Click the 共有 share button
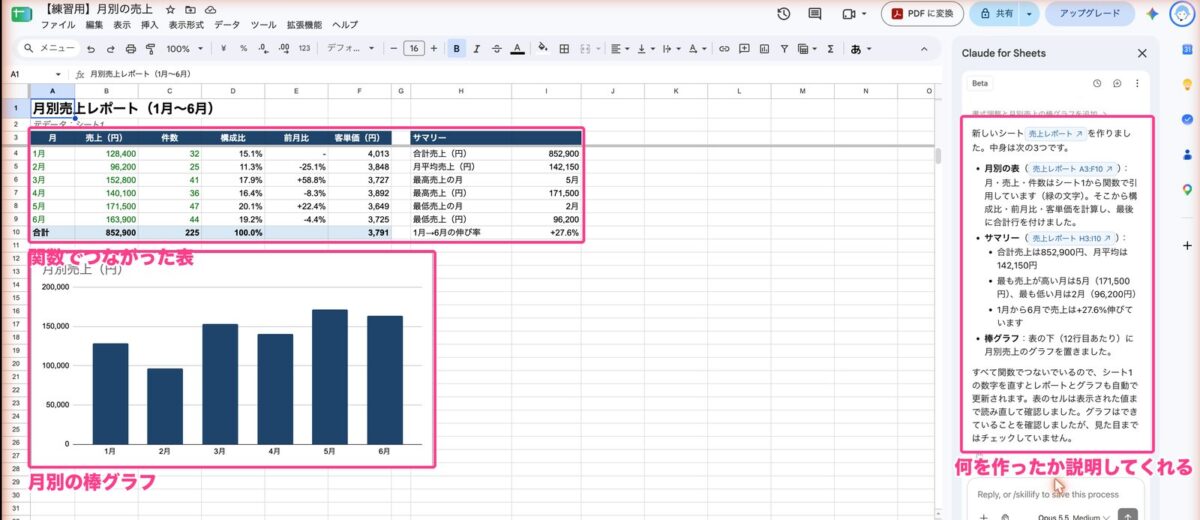Image resolution: width=1200 pixels, height=520 pixels. (x=996, y=13)
